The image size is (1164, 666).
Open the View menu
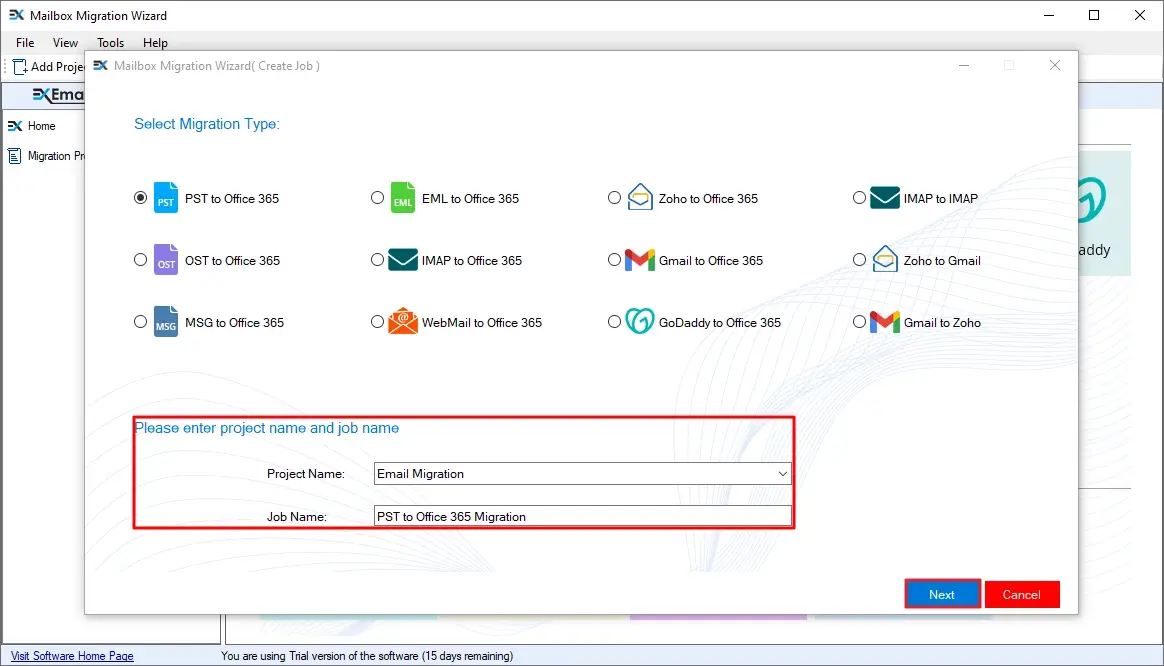[x=65, y=43]
